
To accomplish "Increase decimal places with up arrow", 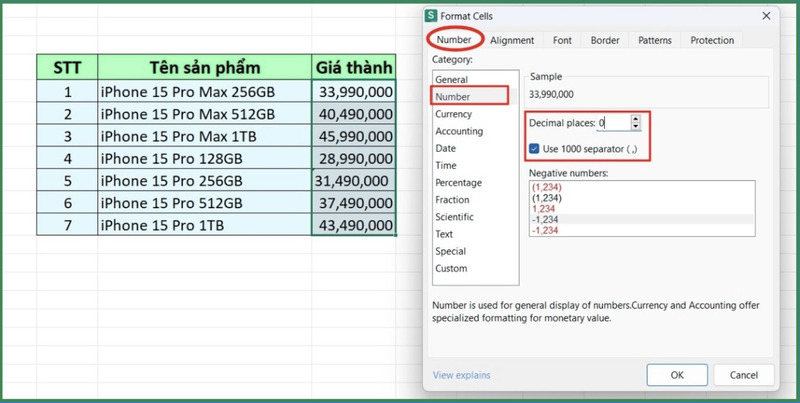I will pos(635,118).
